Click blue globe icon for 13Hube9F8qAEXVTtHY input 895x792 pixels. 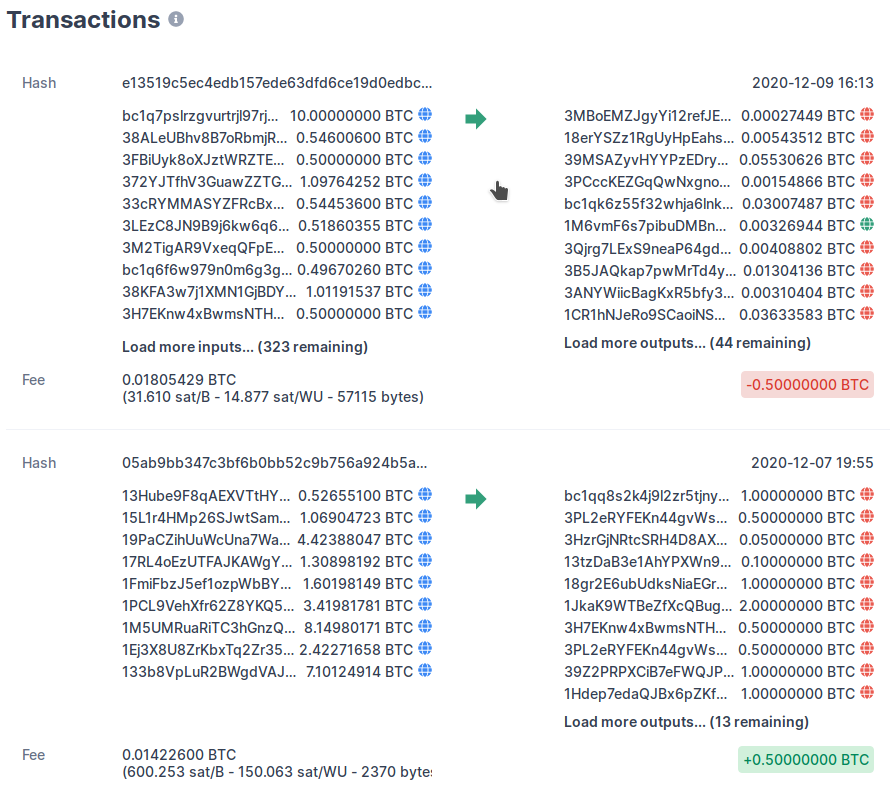[x=425, y=494]
